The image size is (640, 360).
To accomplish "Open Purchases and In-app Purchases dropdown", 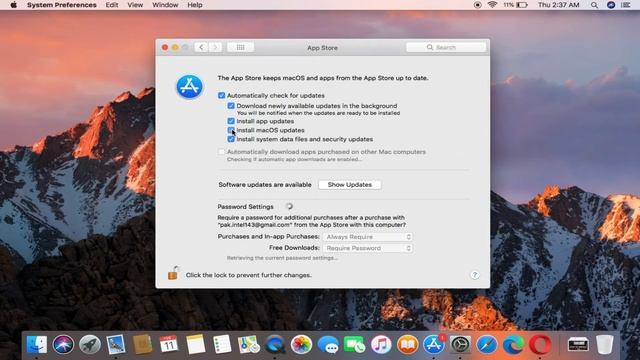I will pyautogui.click(x=368, y=237).
